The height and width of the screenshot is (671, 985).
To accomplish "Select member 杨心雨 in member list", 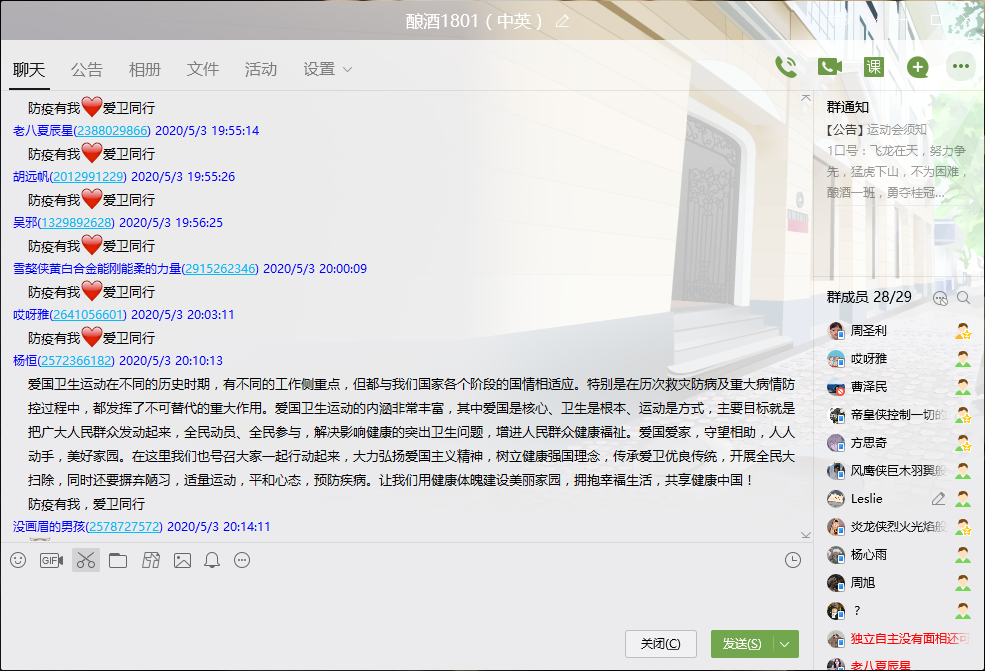I will click(x=869, y=554).
